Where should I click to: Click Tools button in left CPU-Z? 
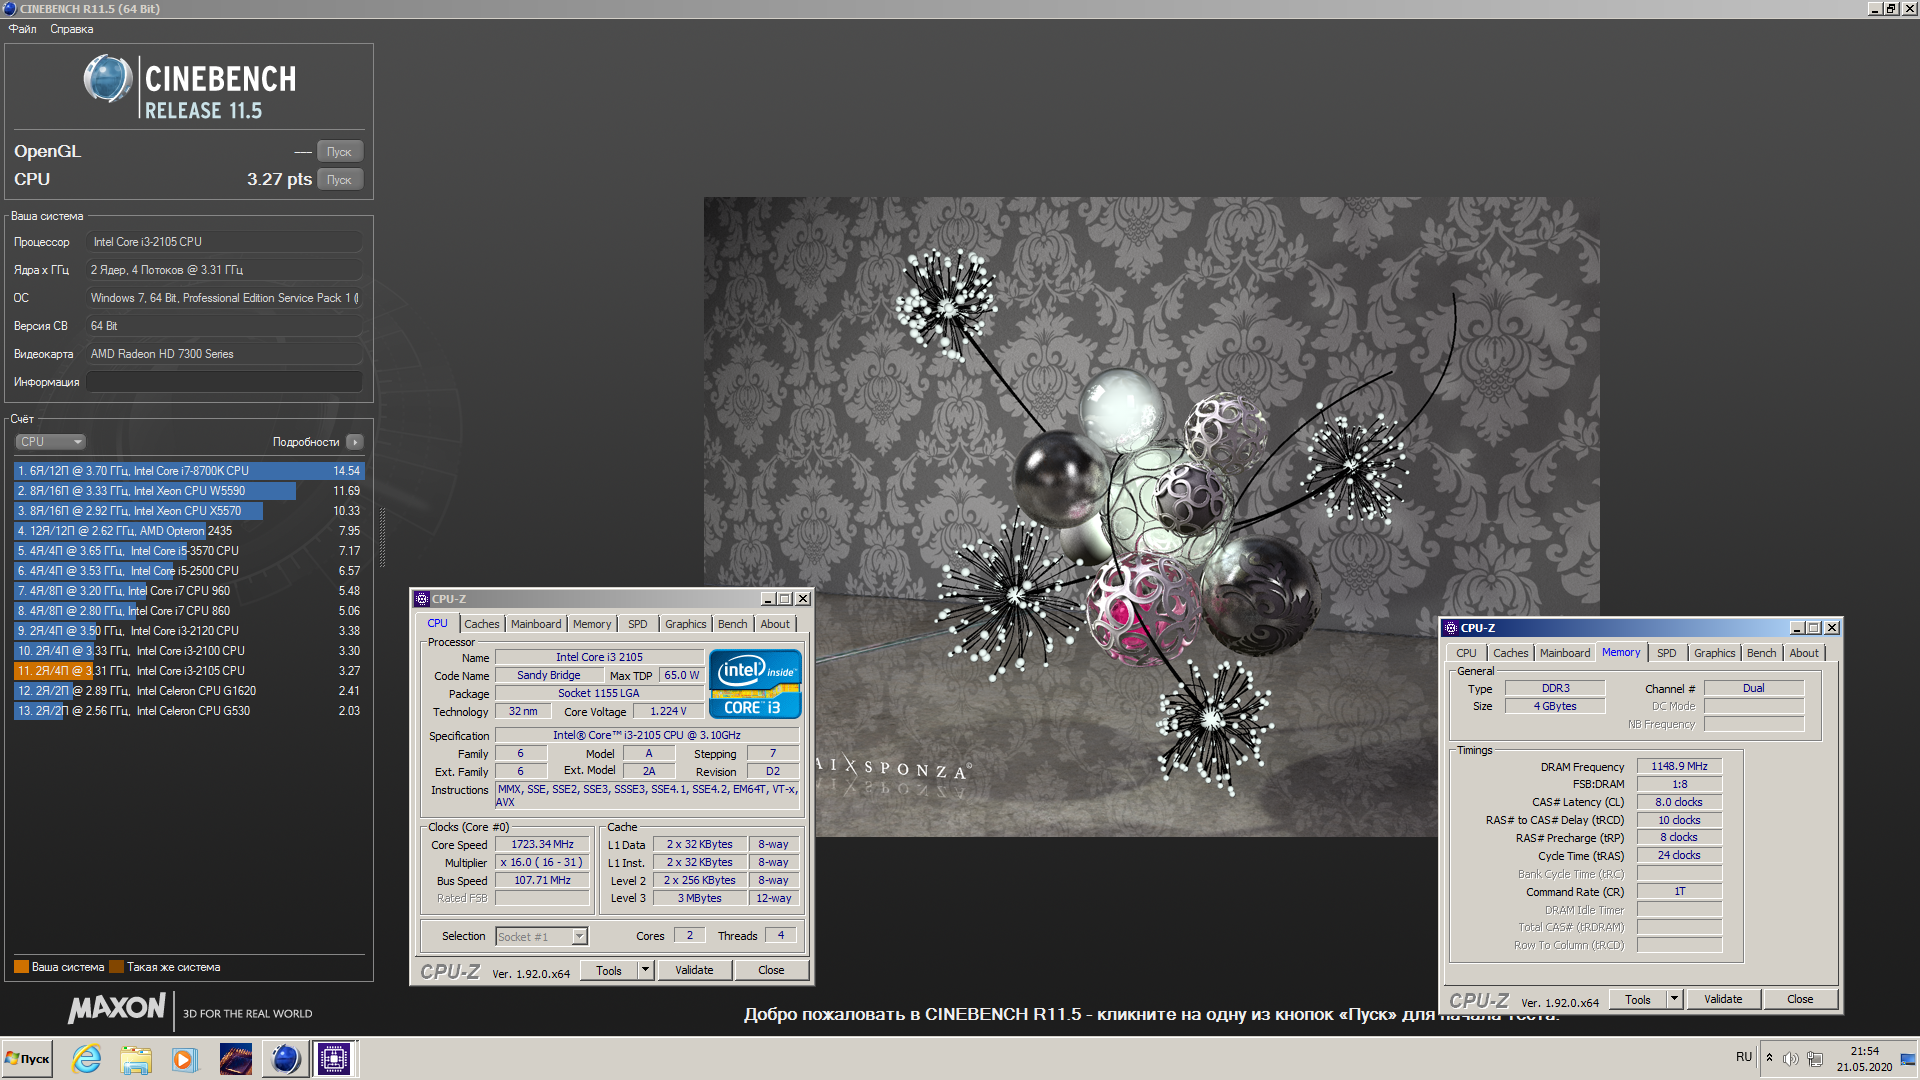[x=609, y=970]
